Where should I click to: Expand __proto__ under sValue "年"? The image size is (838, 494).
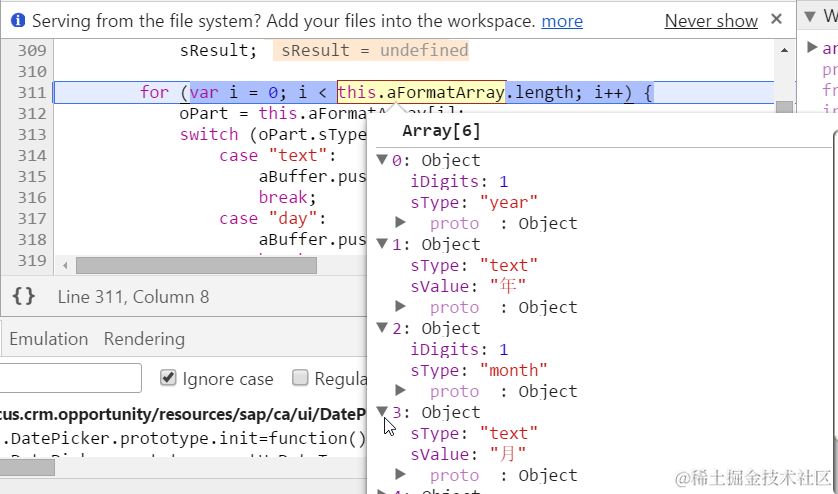coord(400,306)
